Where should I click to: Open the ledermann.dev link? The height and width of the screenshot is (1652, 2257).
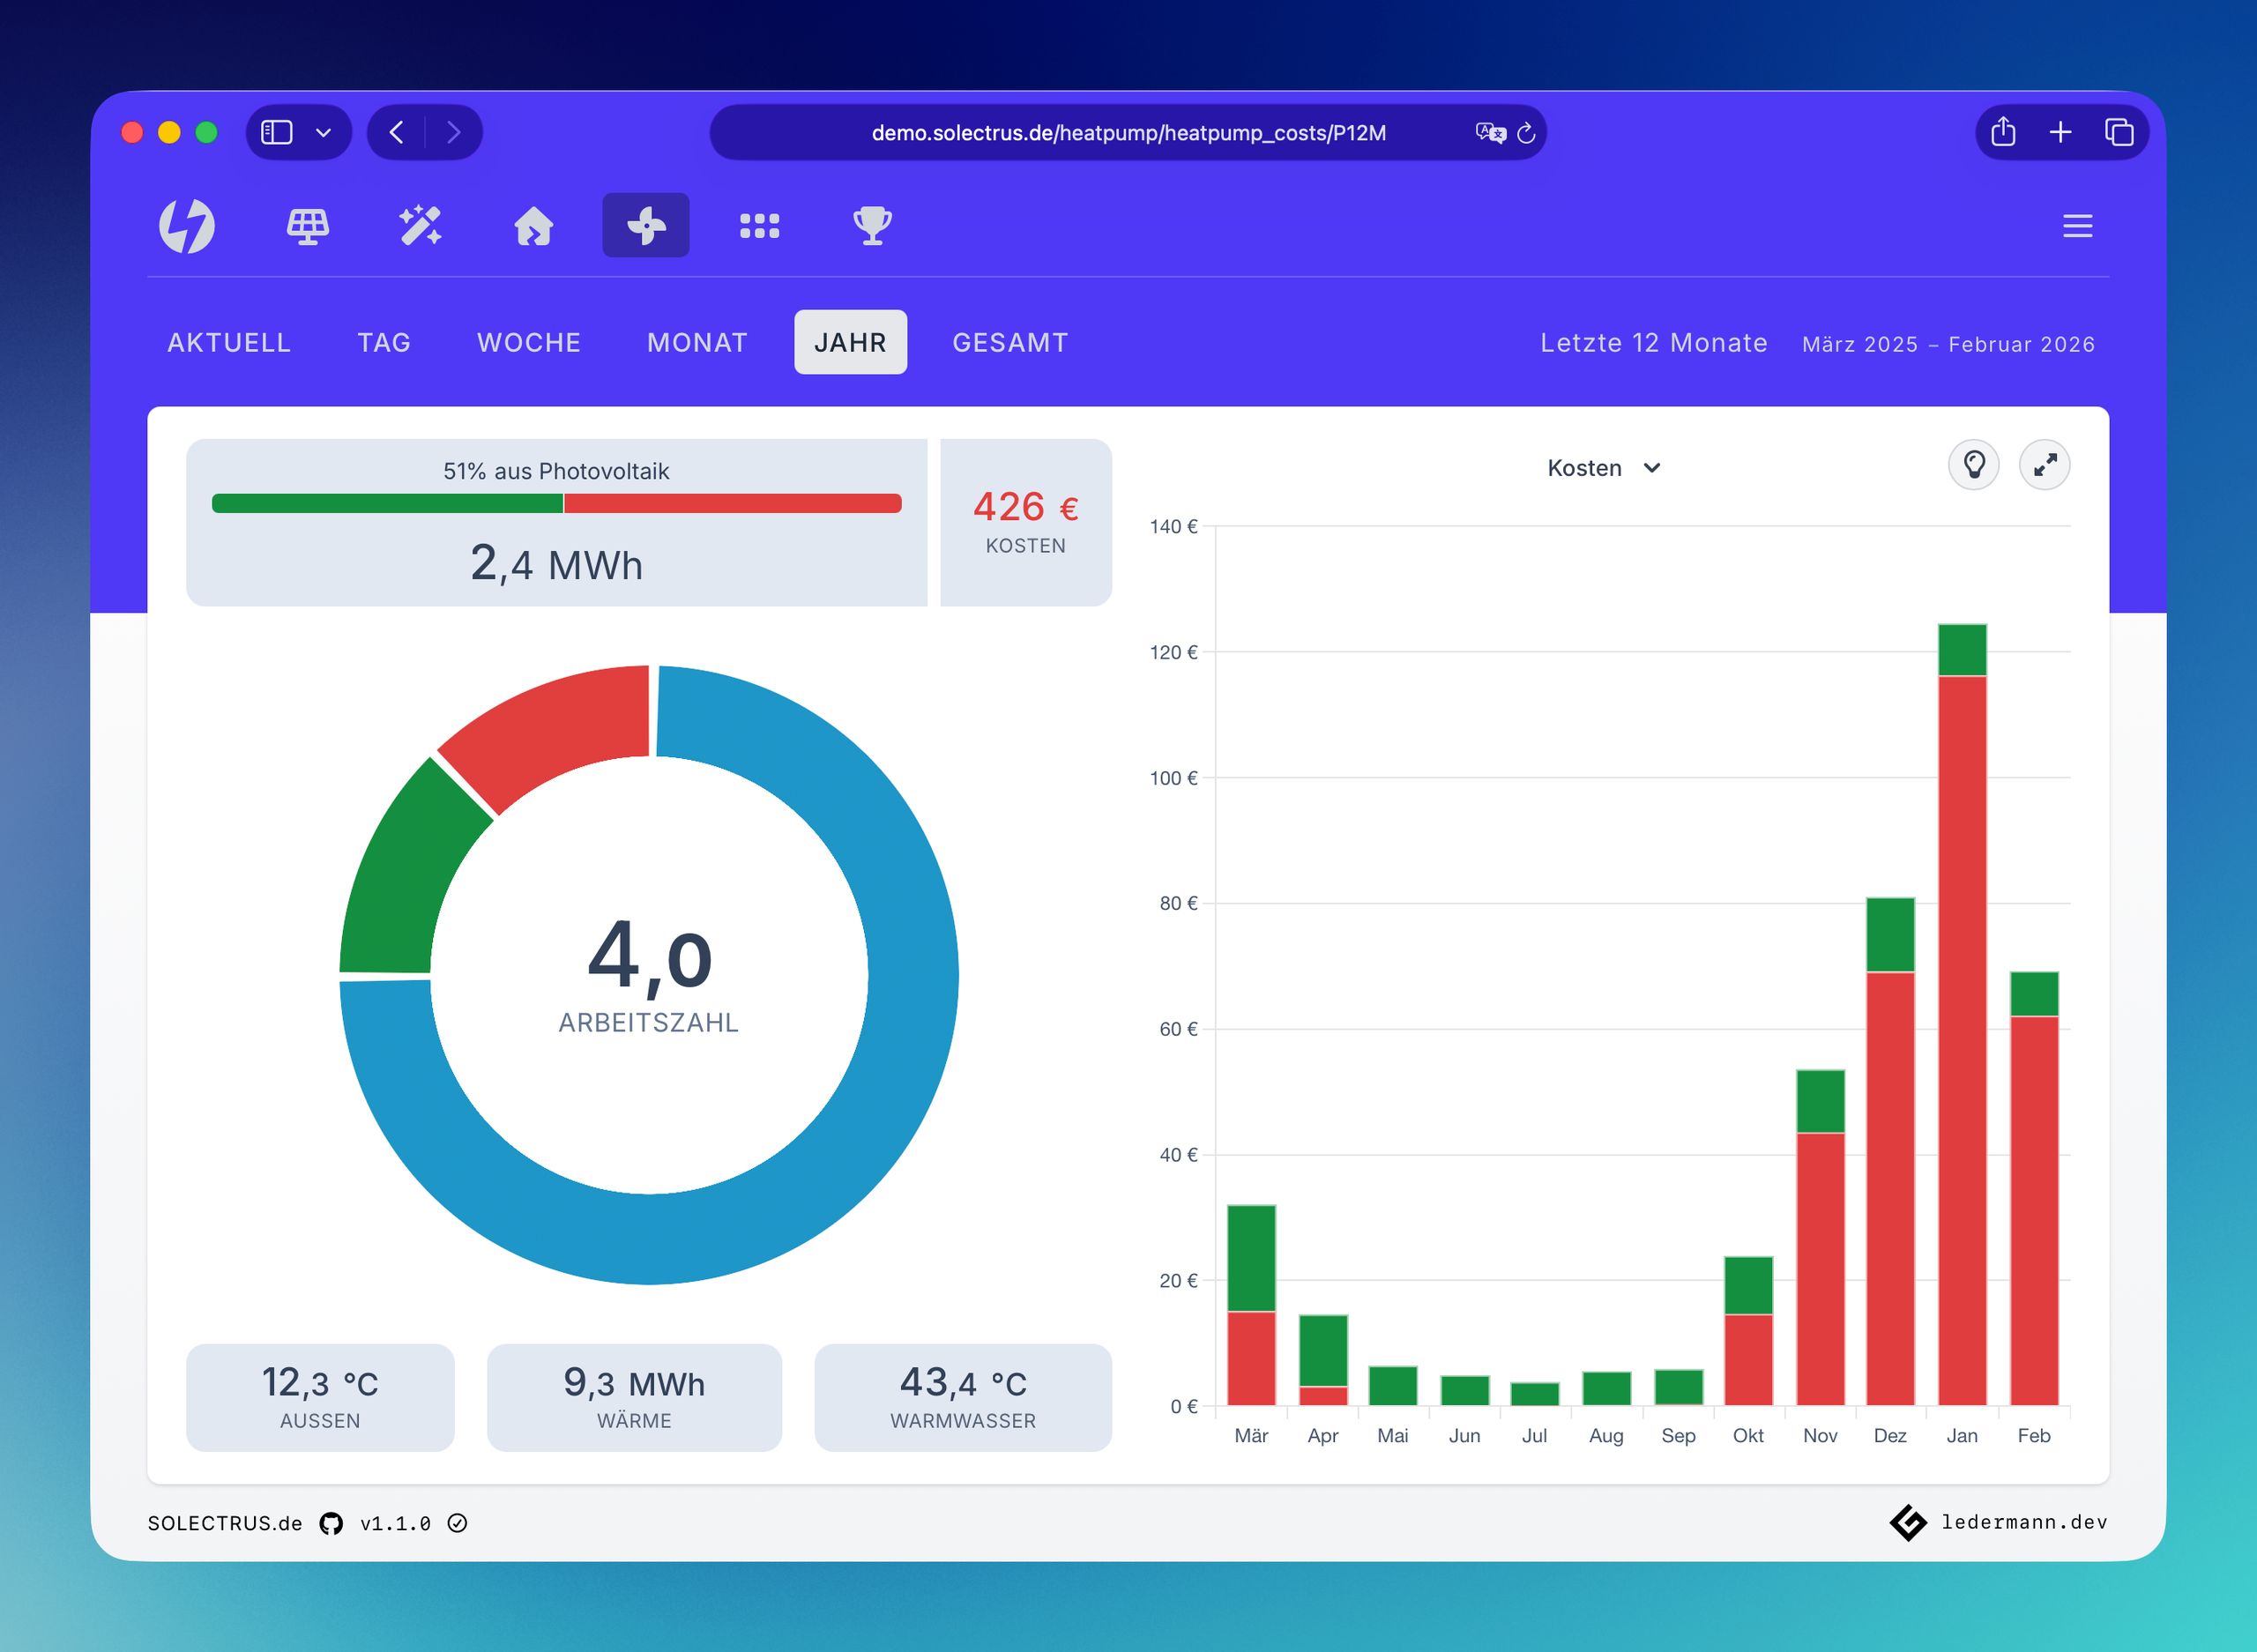pyautogui.click(x=2023, y=1522)
